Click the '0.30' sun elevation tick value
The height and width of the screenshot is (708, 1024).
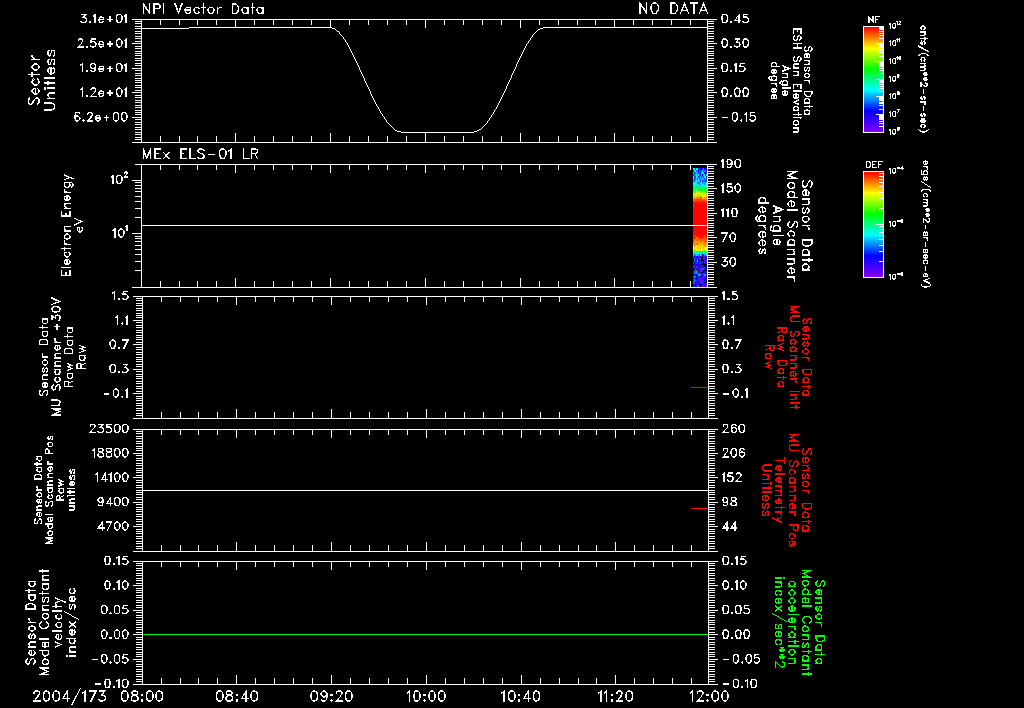coord(735,43)
